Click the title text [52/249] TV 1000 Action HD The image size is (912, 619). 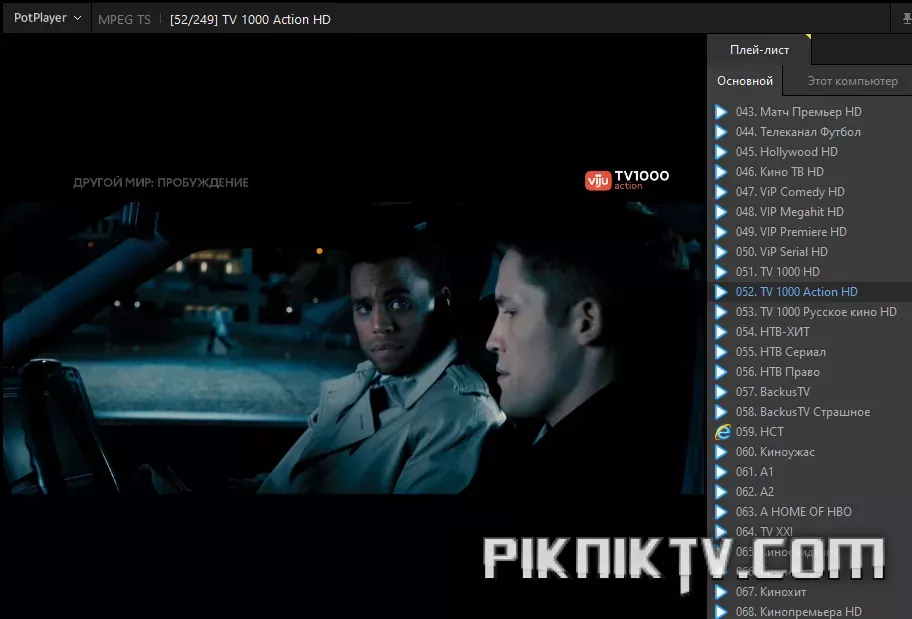(250, 20)
